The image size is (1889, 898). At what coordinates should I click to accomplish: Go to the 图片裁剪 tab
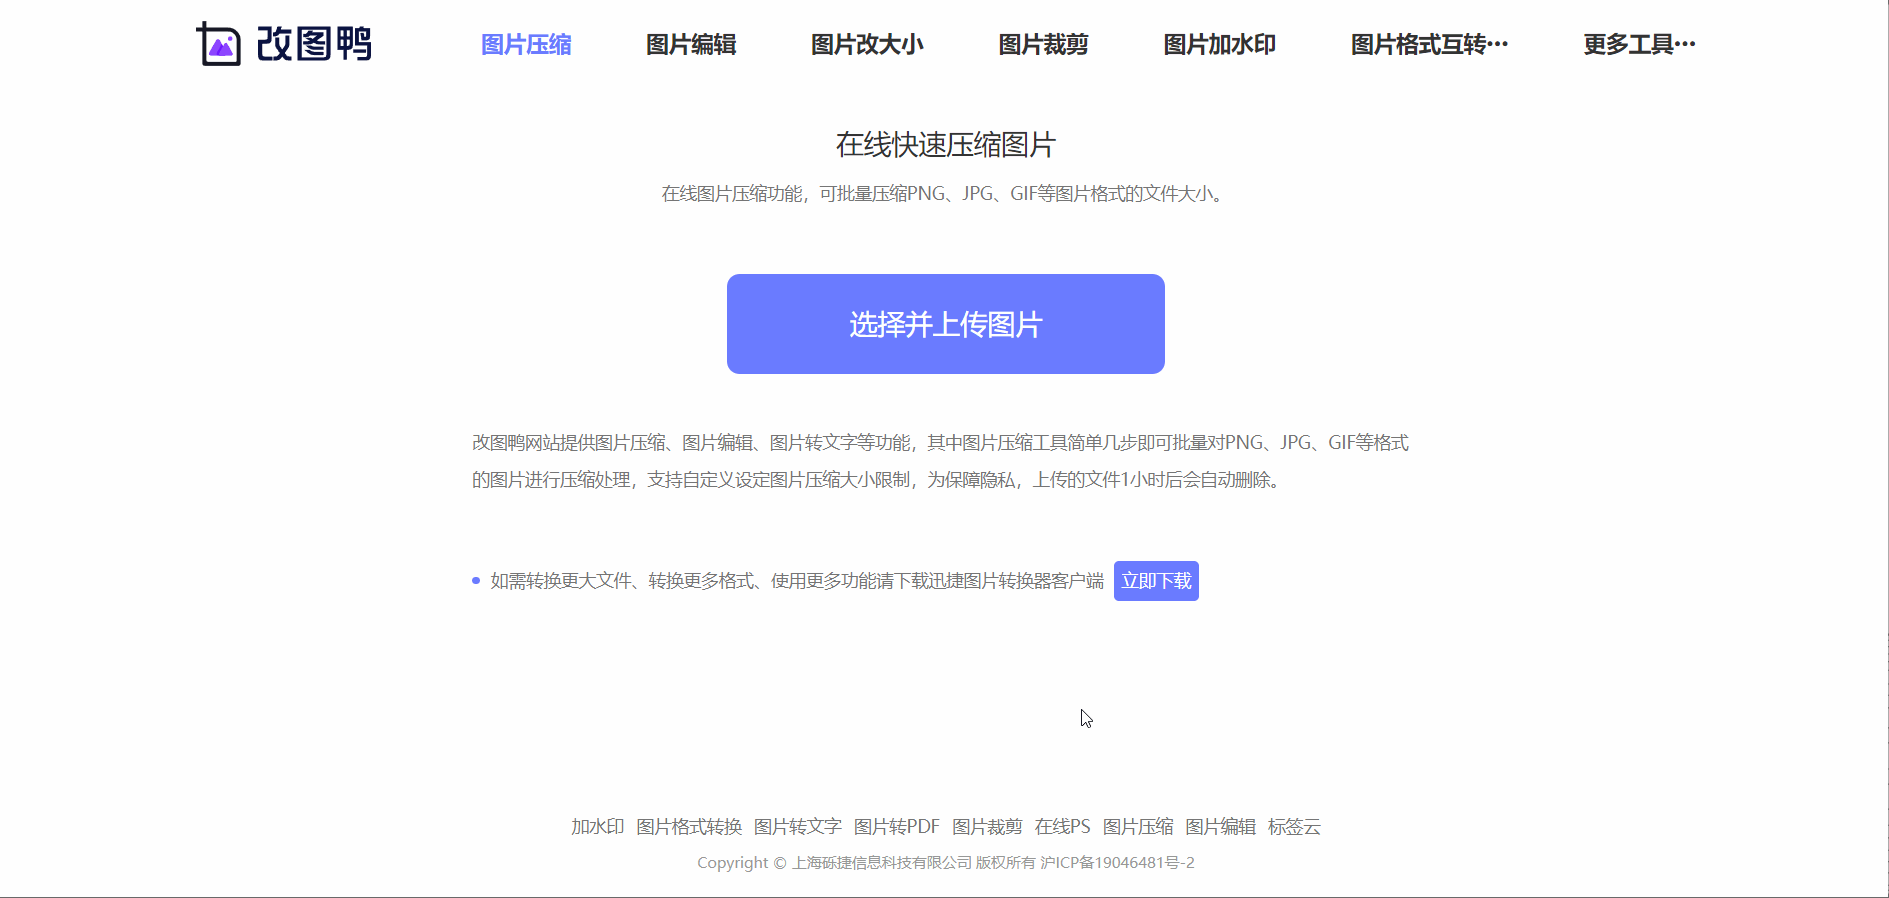1043,44
